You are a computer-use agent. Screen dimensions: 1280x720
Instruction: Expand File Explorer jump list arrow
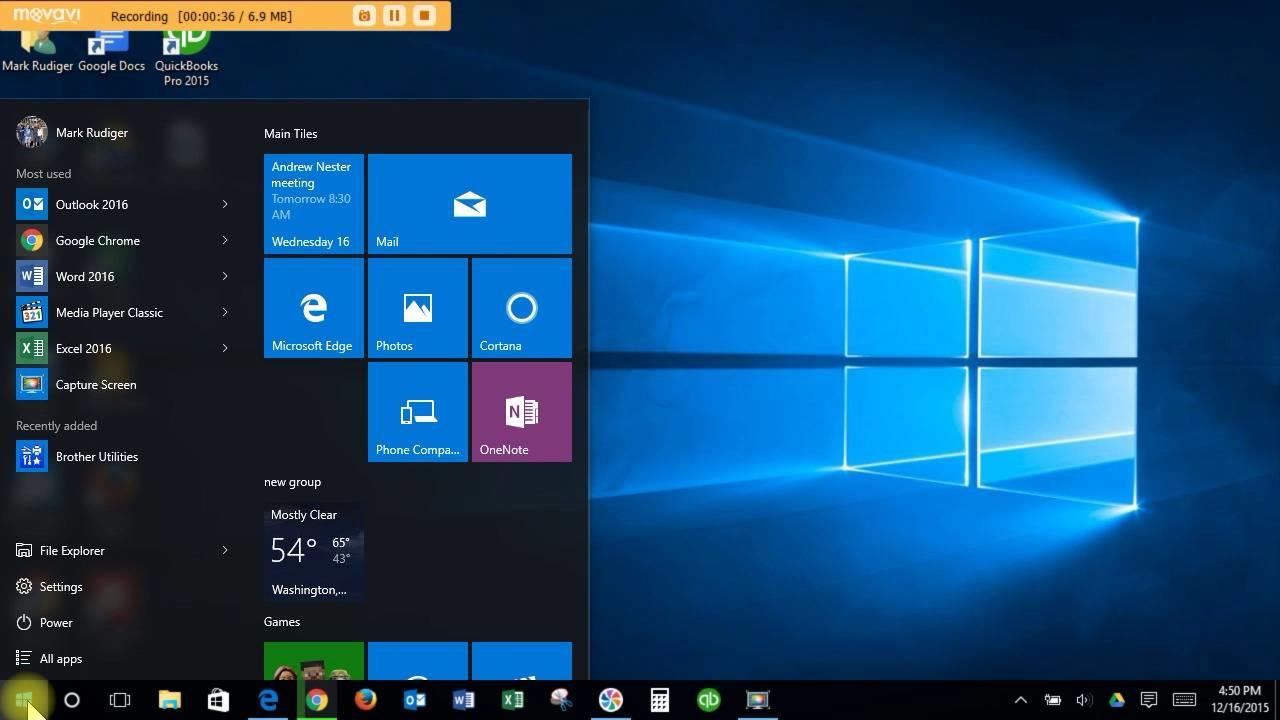(x=225, y=550)
